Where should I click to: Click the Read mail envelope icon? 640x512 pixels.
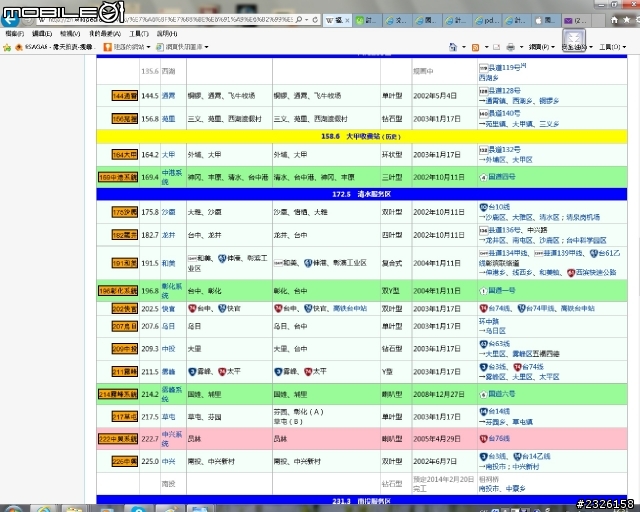496,47
